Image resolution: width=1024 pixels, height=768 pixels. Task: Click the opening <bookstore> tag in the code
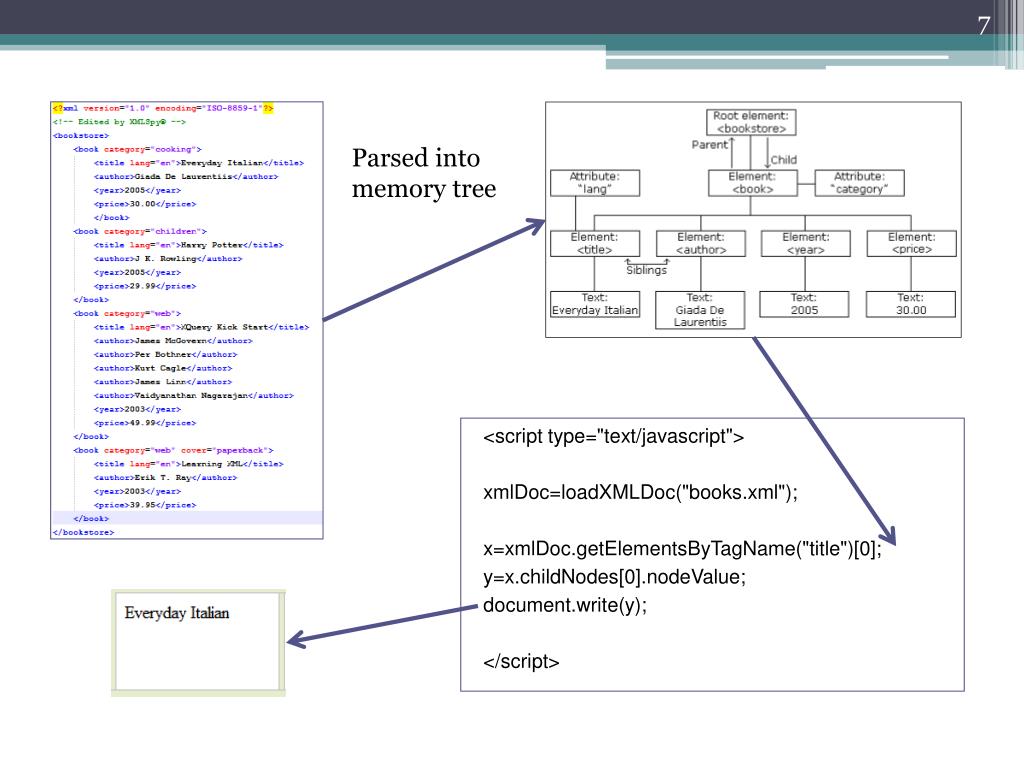tap(81, 136)
